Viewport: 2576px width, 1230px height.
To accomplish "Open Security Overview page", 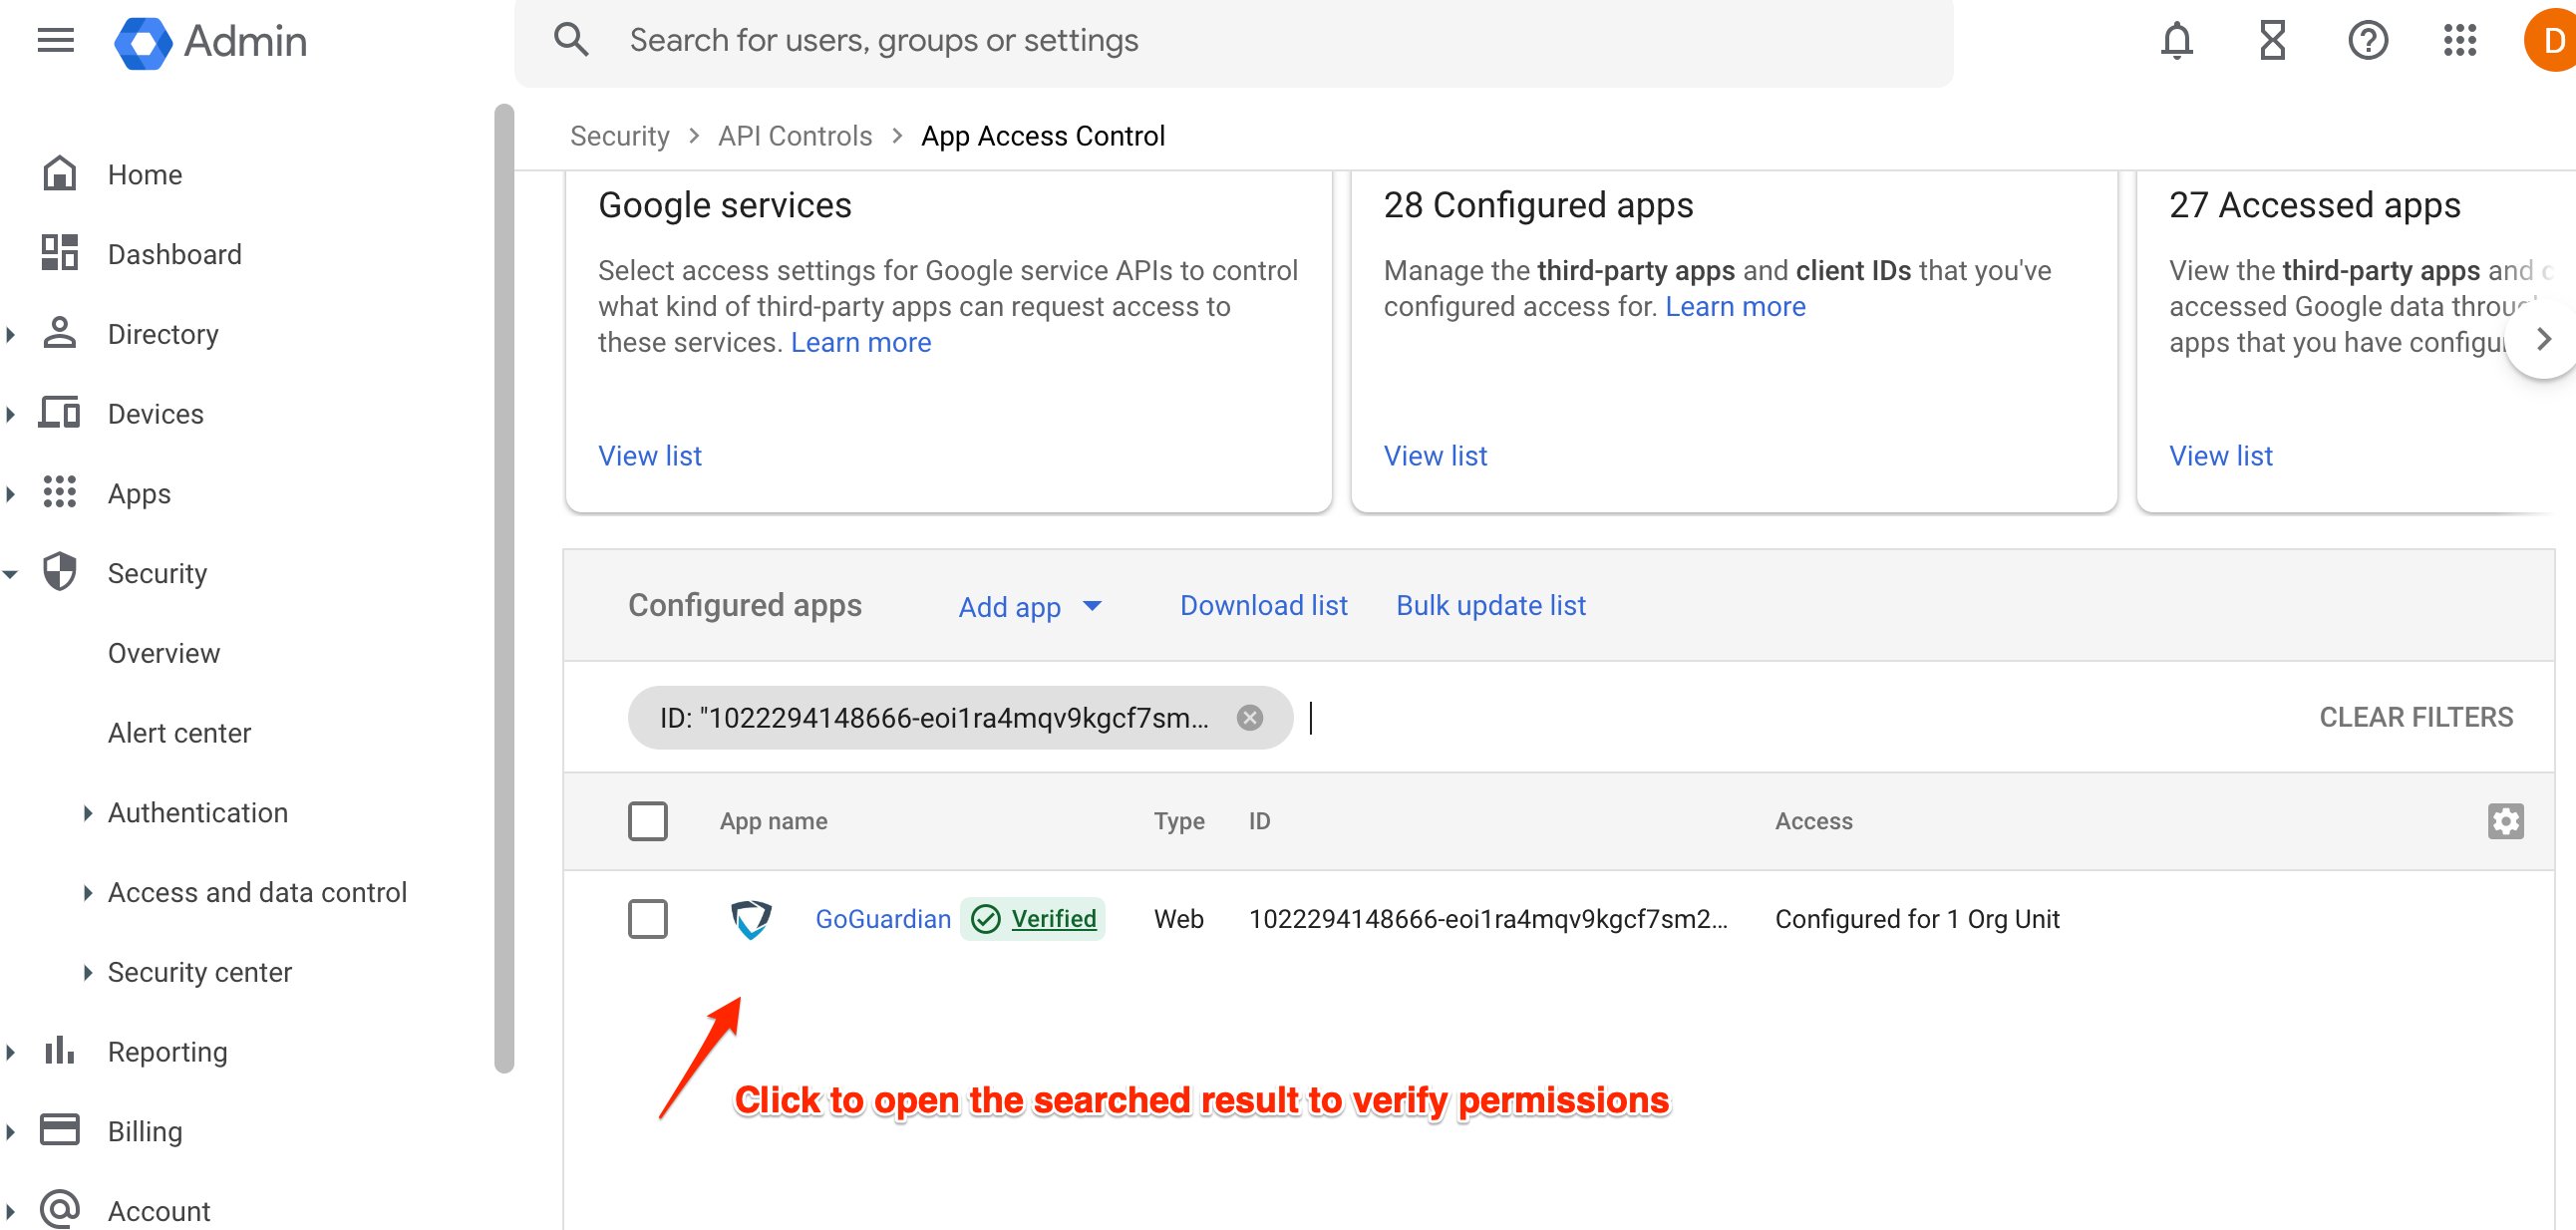I will [x=164, y=653].
